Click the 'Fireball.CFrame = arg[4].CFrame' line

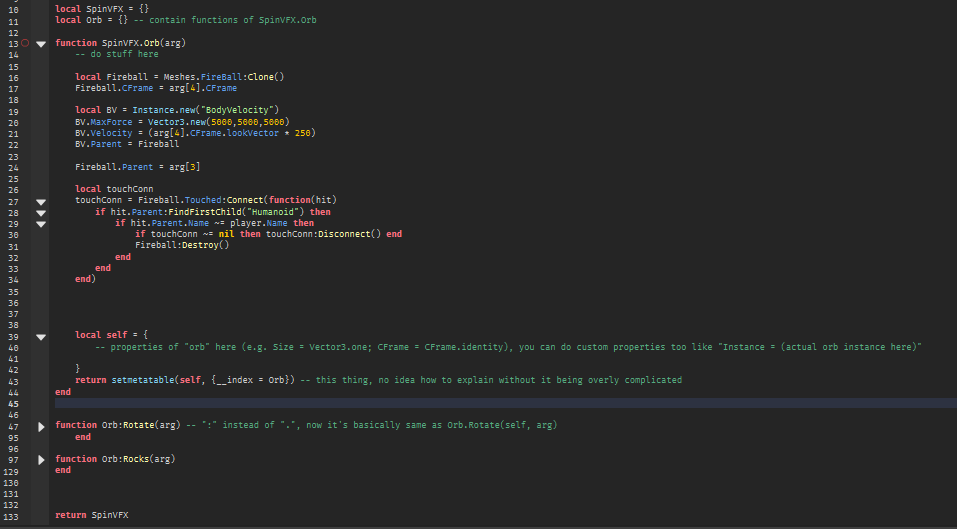click(156, 88)
